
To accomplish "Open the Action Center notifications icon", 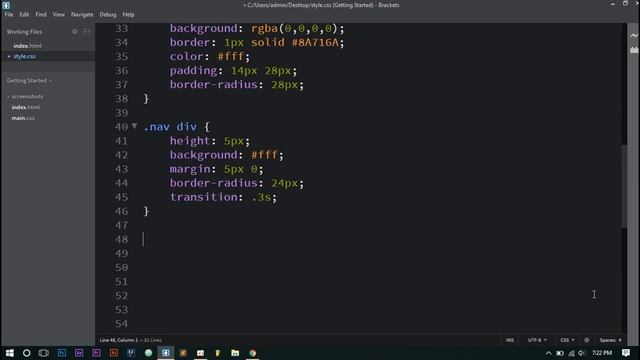I will pyautogui.click(x=626, y=353).
